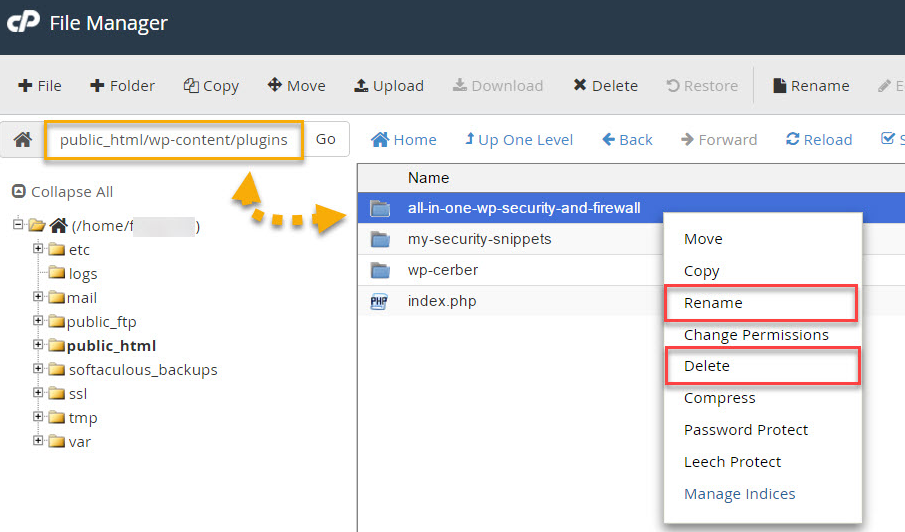Go Up One Level
905x532 pixels.
point(519,140)
